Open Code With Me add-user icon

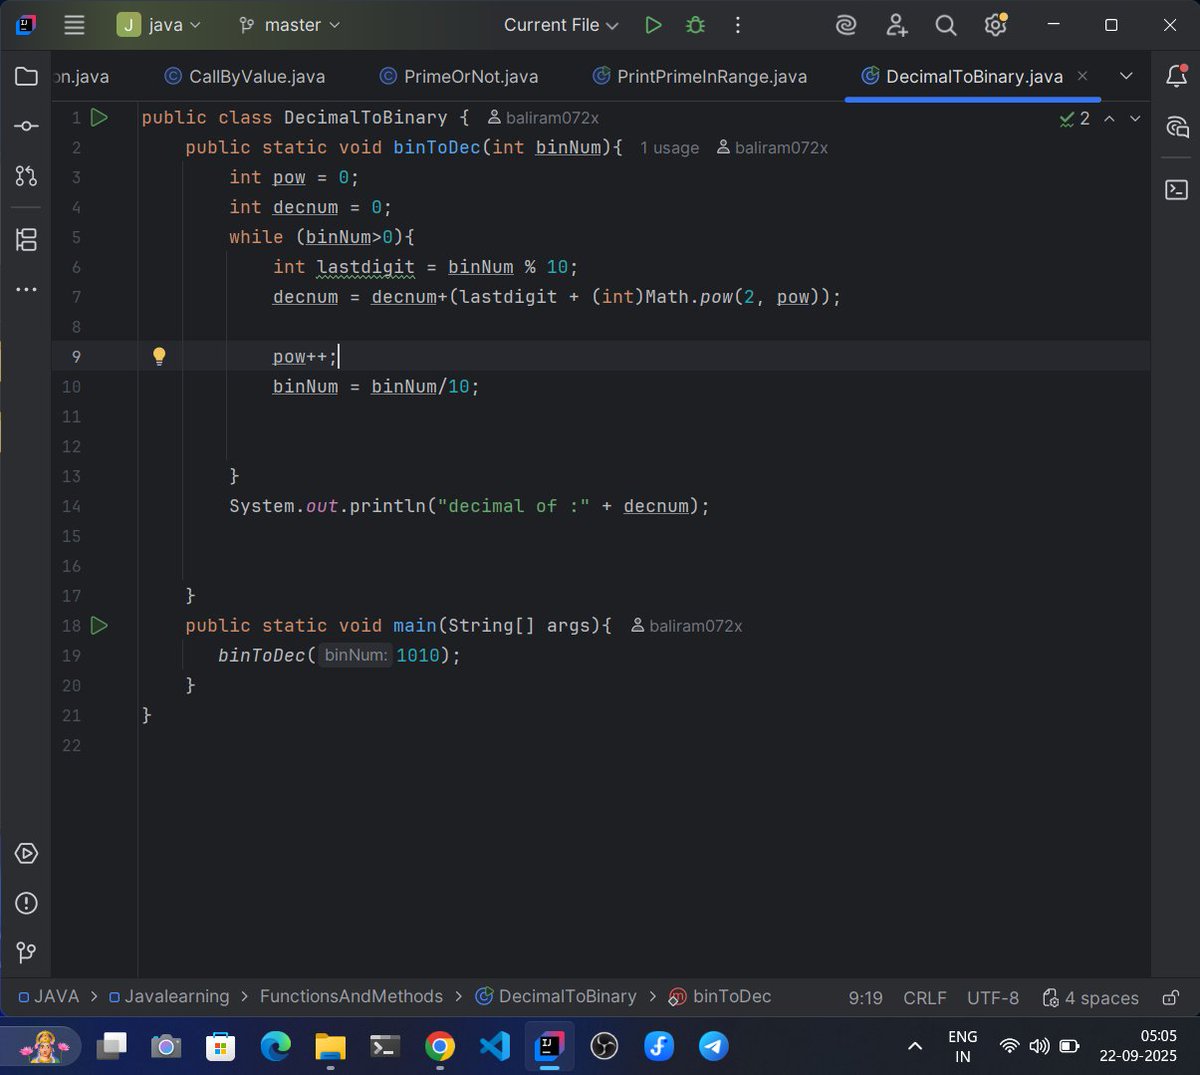pos(896,25)
